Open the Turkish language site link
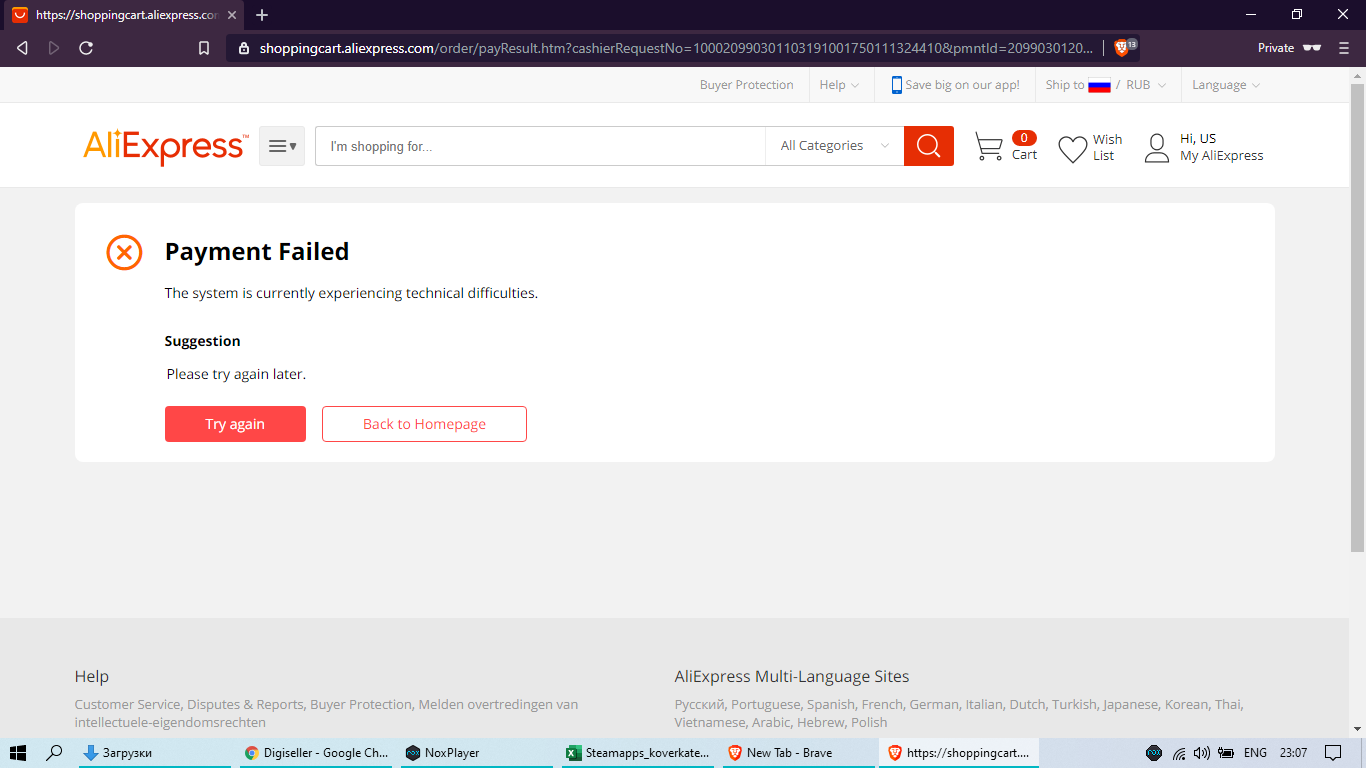Viewport: 1366px width, 768px height. click(x=1074, y=704)
